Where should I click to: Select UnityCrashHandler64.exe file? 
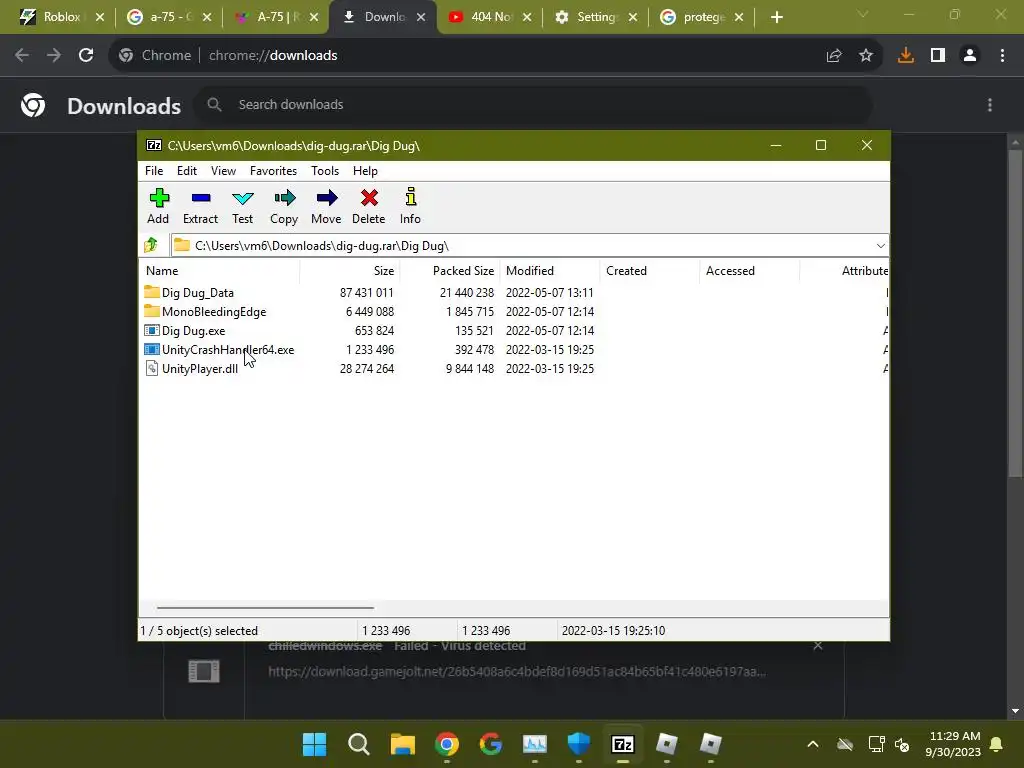(219, 349)
